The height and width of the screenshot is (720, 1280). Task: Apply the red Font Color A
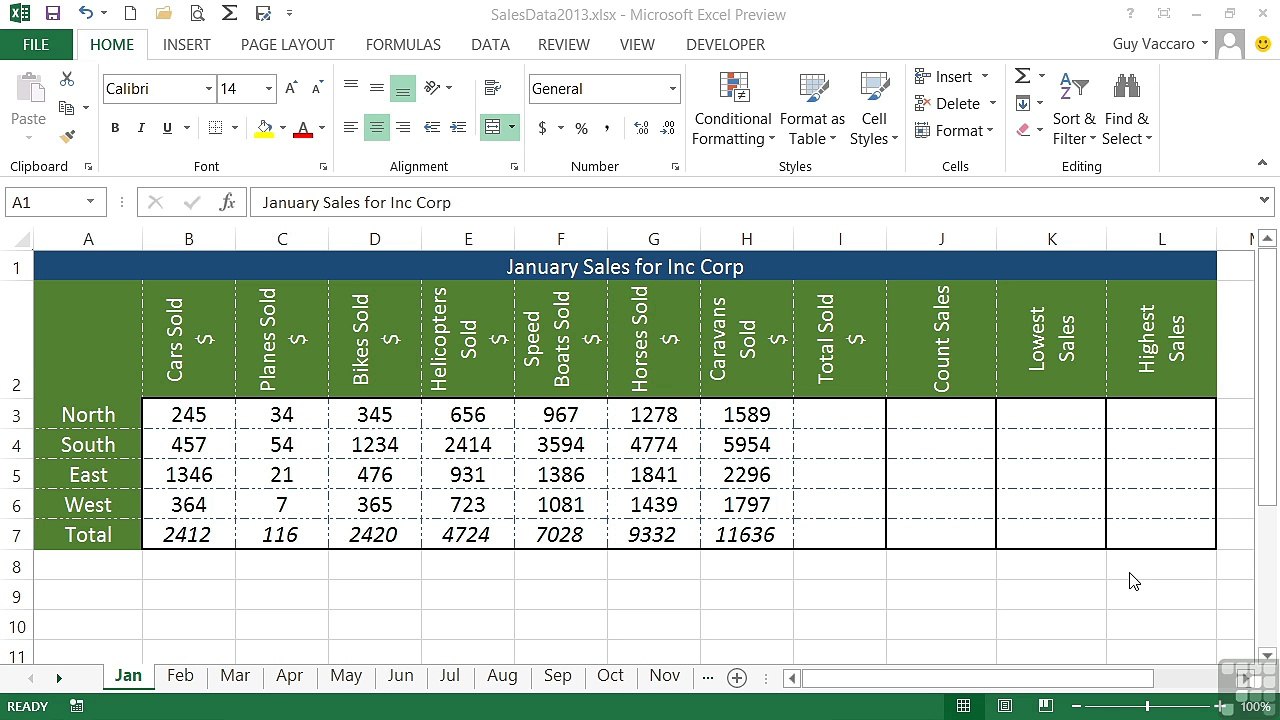click(x=303, y=128)
